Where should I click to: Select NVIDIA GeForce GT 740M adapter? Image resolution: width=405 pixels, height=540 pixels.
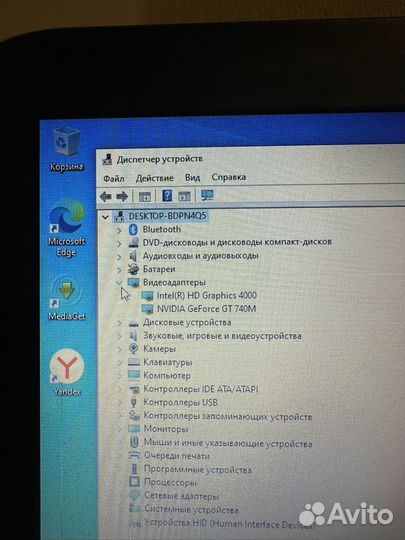tap(206, 309)
